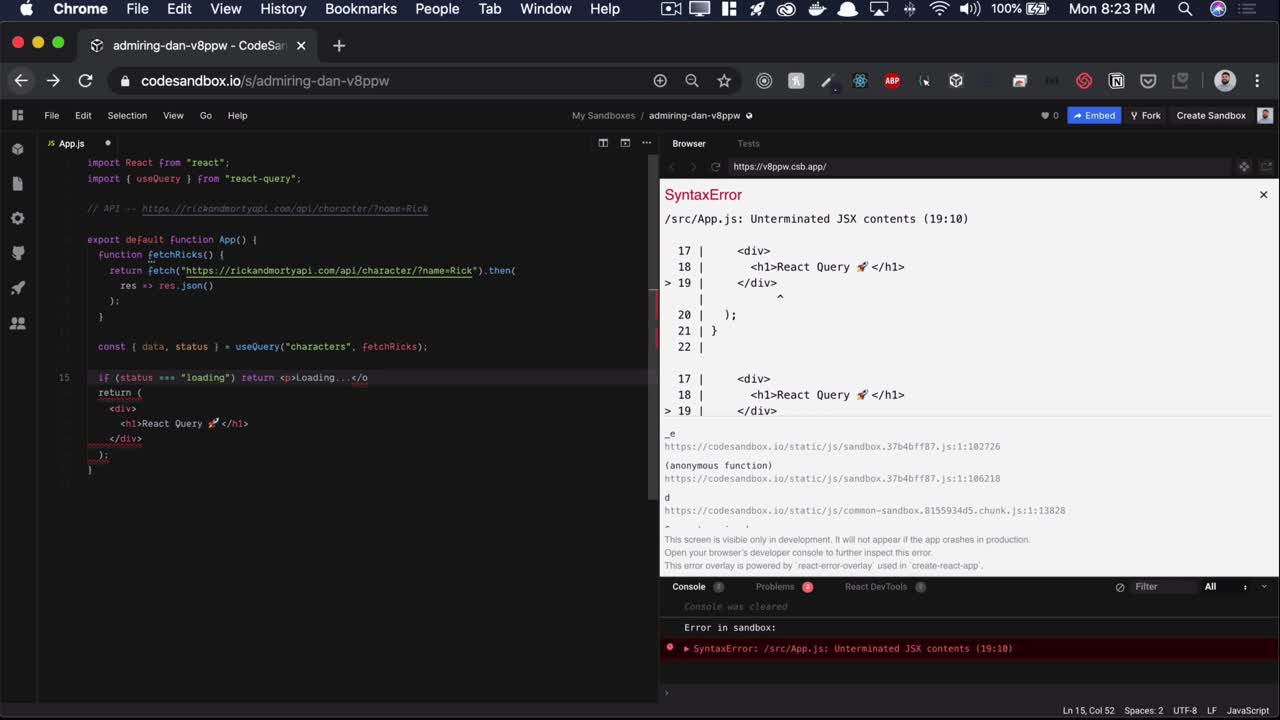Viewport: 1280px width, 720px height.
Task: Refresh the preview browser with reload icon
Action: (715, 166)
